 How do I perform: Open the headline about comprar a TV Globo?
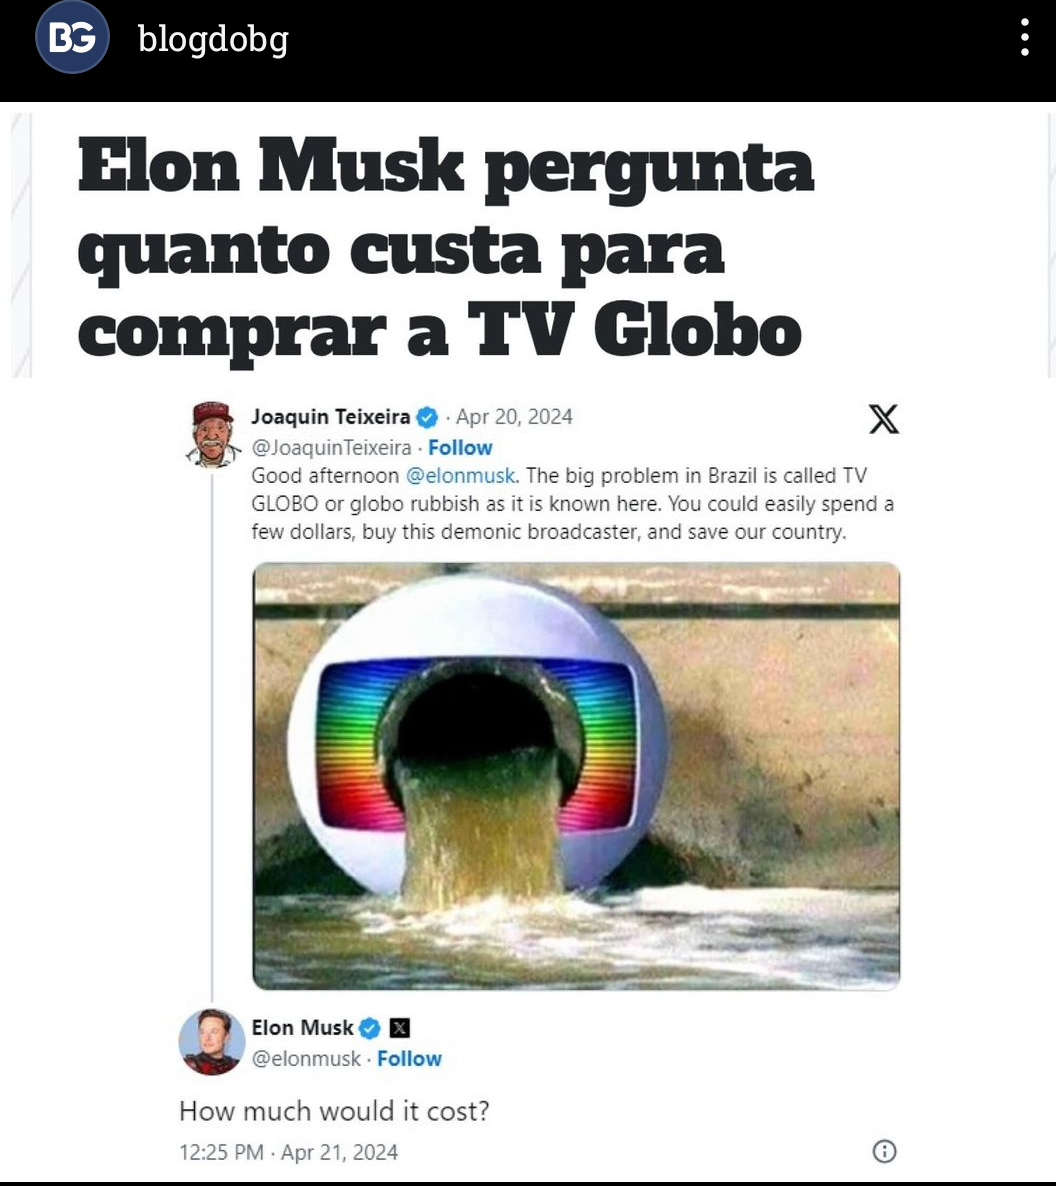coord(446,248)
